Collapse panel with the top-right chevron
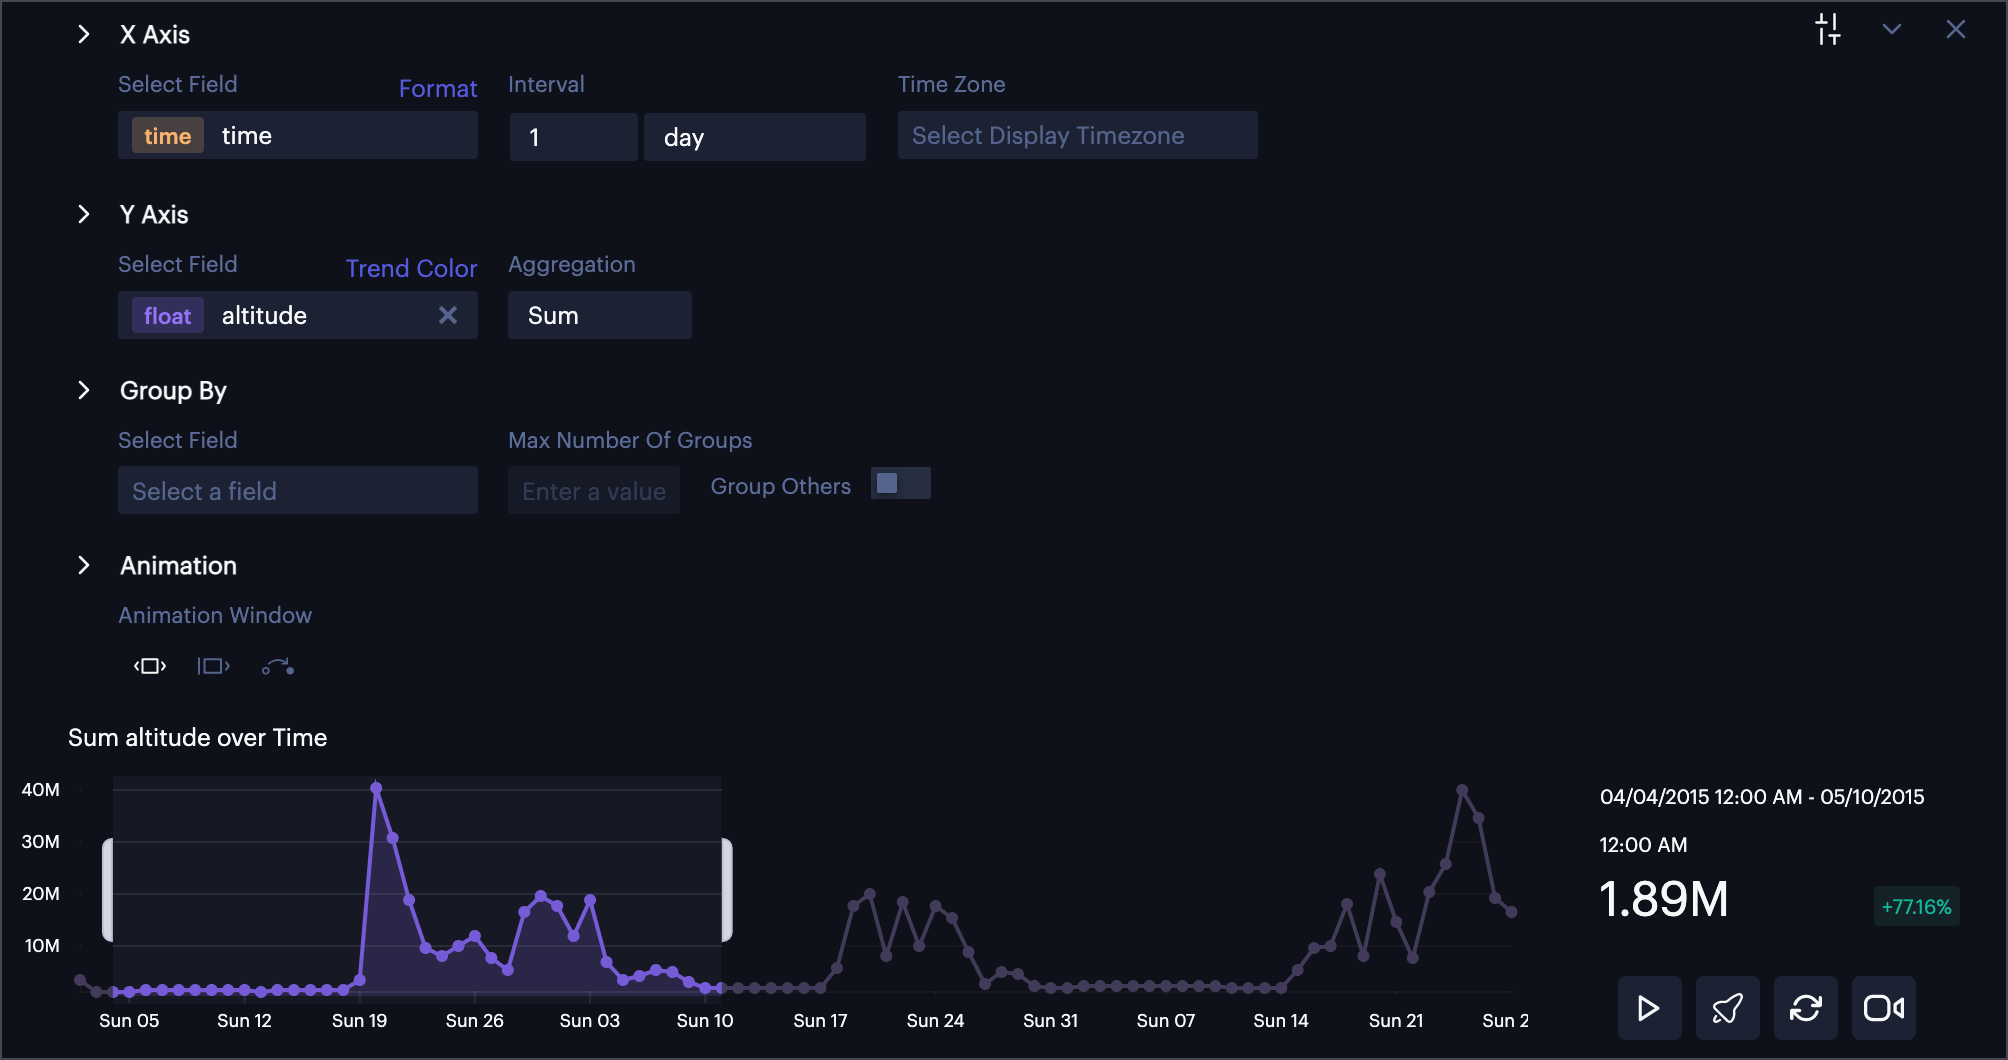Screen dimensions: 2008x1060 pos(1892,30)
